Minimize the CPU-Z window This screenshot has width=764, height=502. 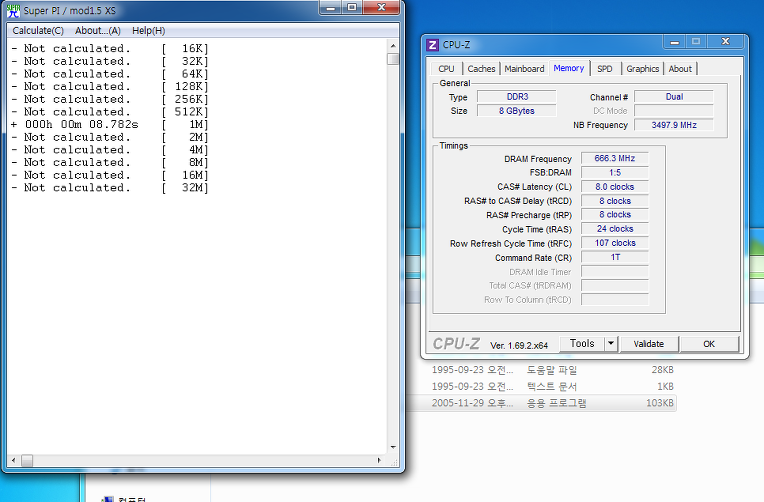tap(674, 42)
